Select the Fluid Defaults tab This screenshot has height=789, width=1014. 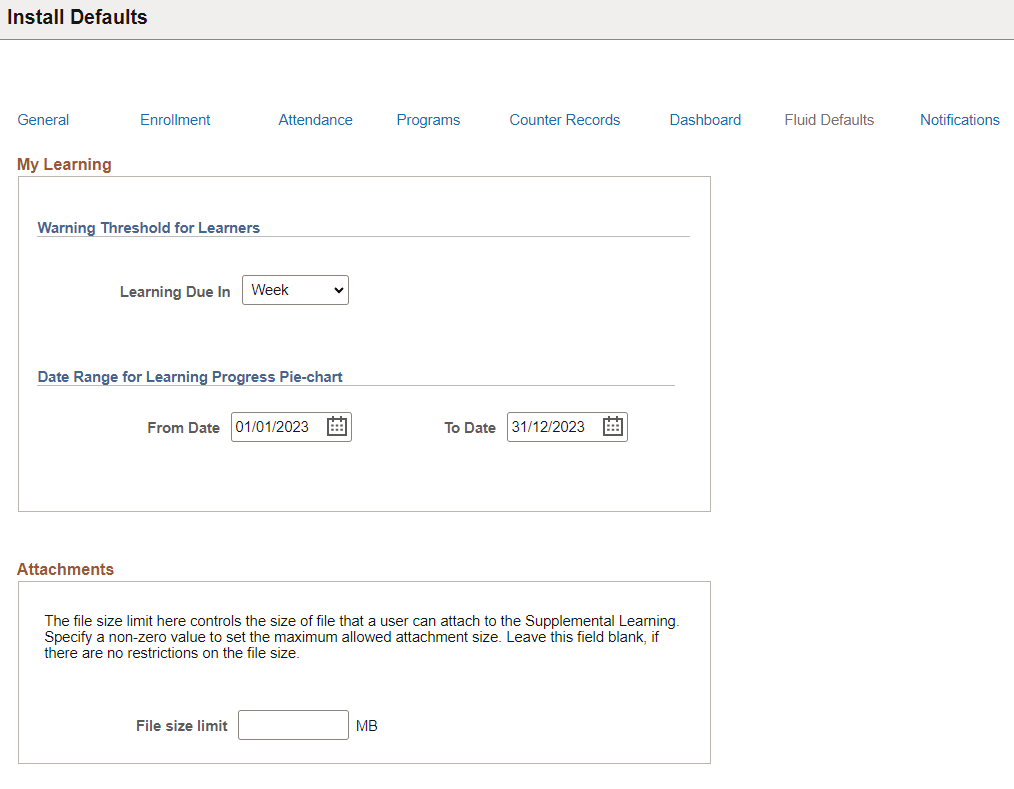(829, 120)
